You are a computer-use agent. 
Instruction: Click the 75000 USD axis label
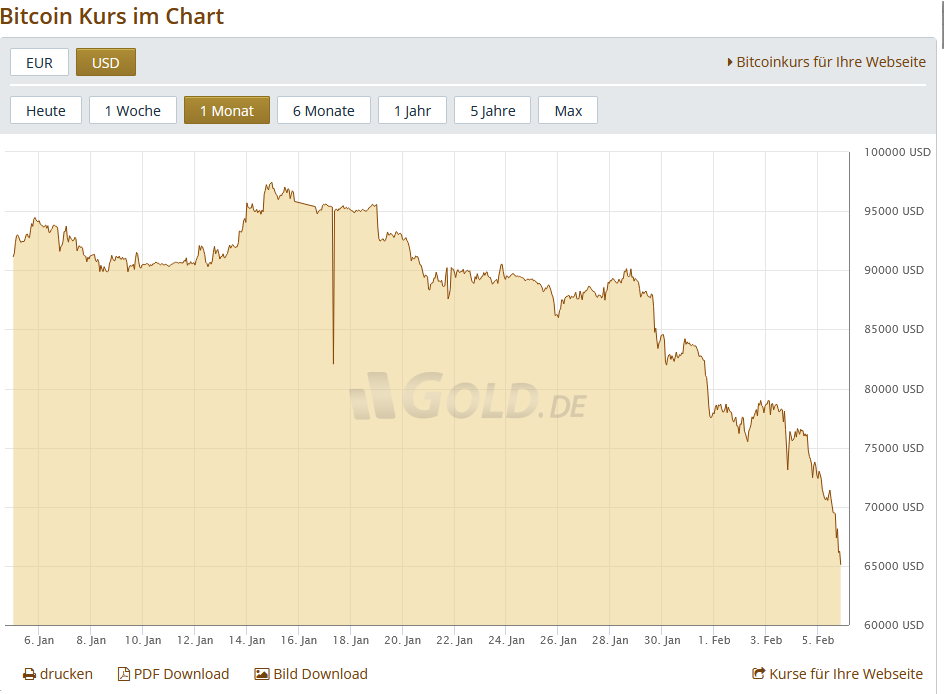click(x=894, y=448)
